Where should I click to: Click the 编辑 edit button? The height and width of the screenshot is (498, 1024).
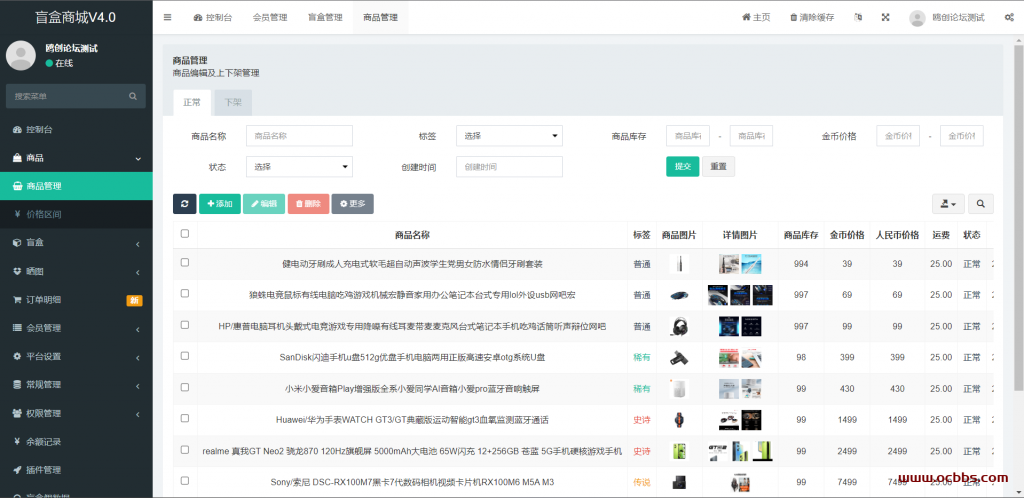tap(264, 204)
